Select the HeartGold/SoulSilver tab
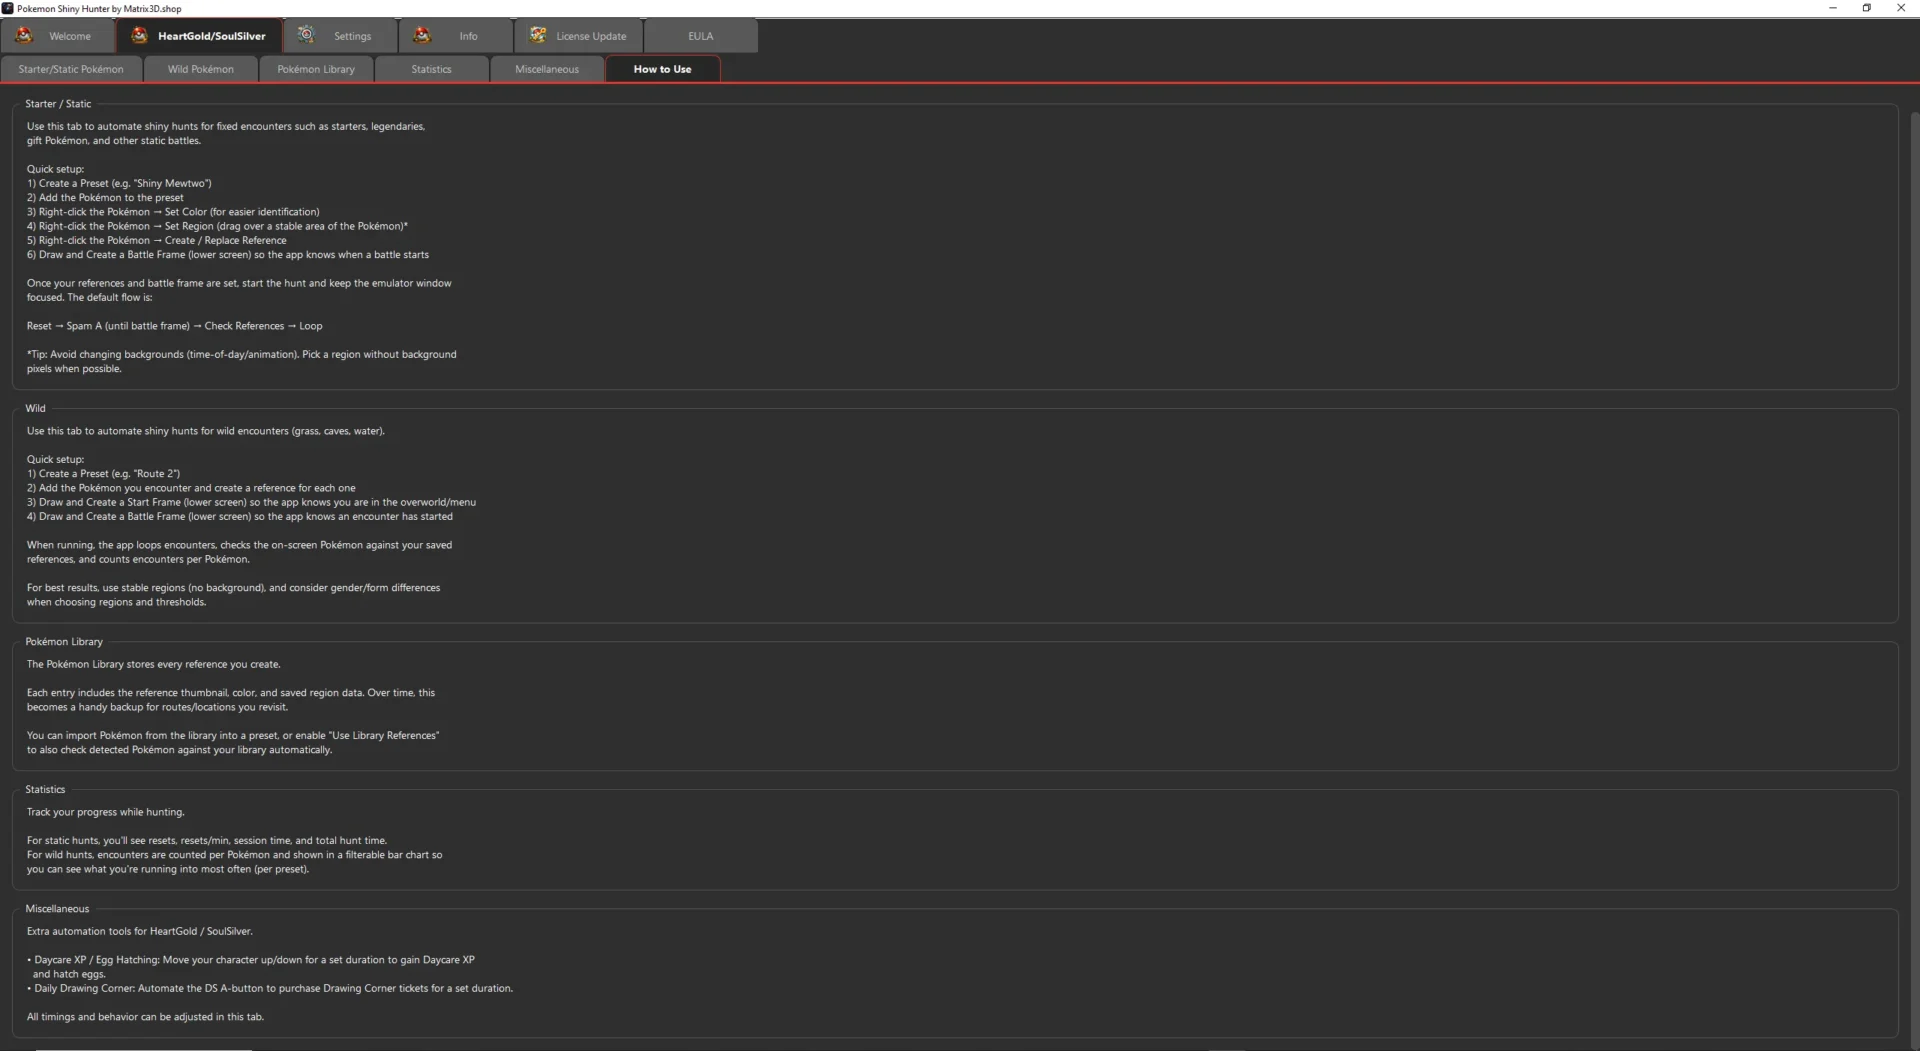This screenshot has height=1051, width=1920. click(199, 36)
